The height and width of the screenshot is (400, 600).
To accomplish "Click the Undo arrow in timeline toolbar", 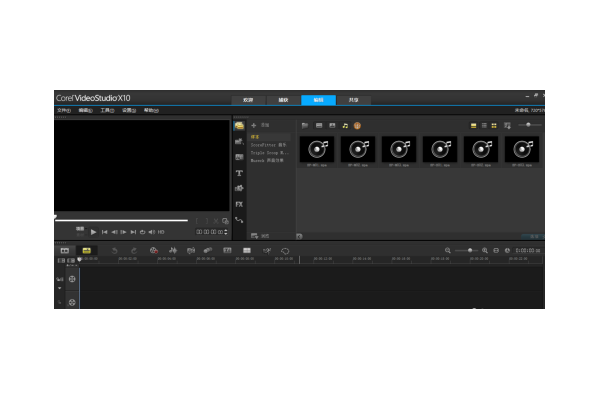I will click(114, 251).
